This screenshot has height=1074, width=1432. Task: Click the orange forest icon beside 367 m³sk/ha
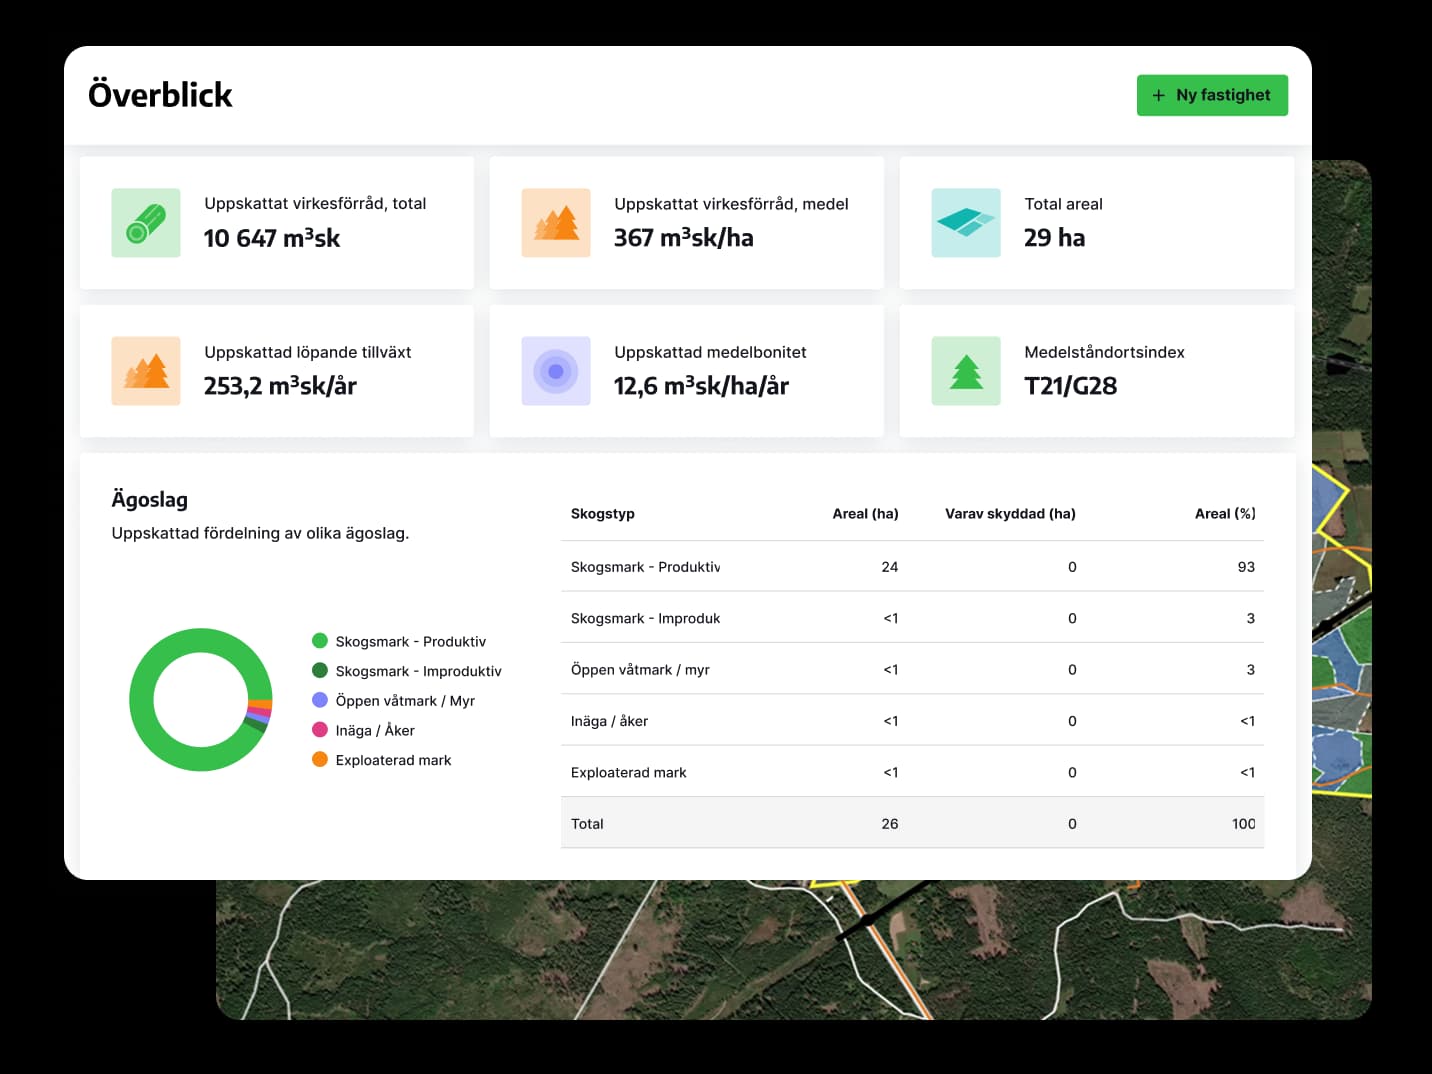point(556,222)
